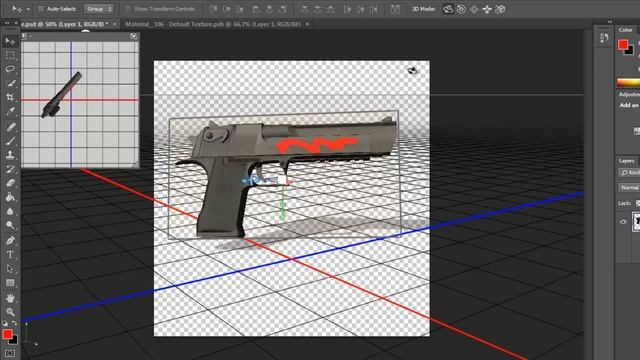Activate the Scale 3D Object mode

click(x=500, y=9)
